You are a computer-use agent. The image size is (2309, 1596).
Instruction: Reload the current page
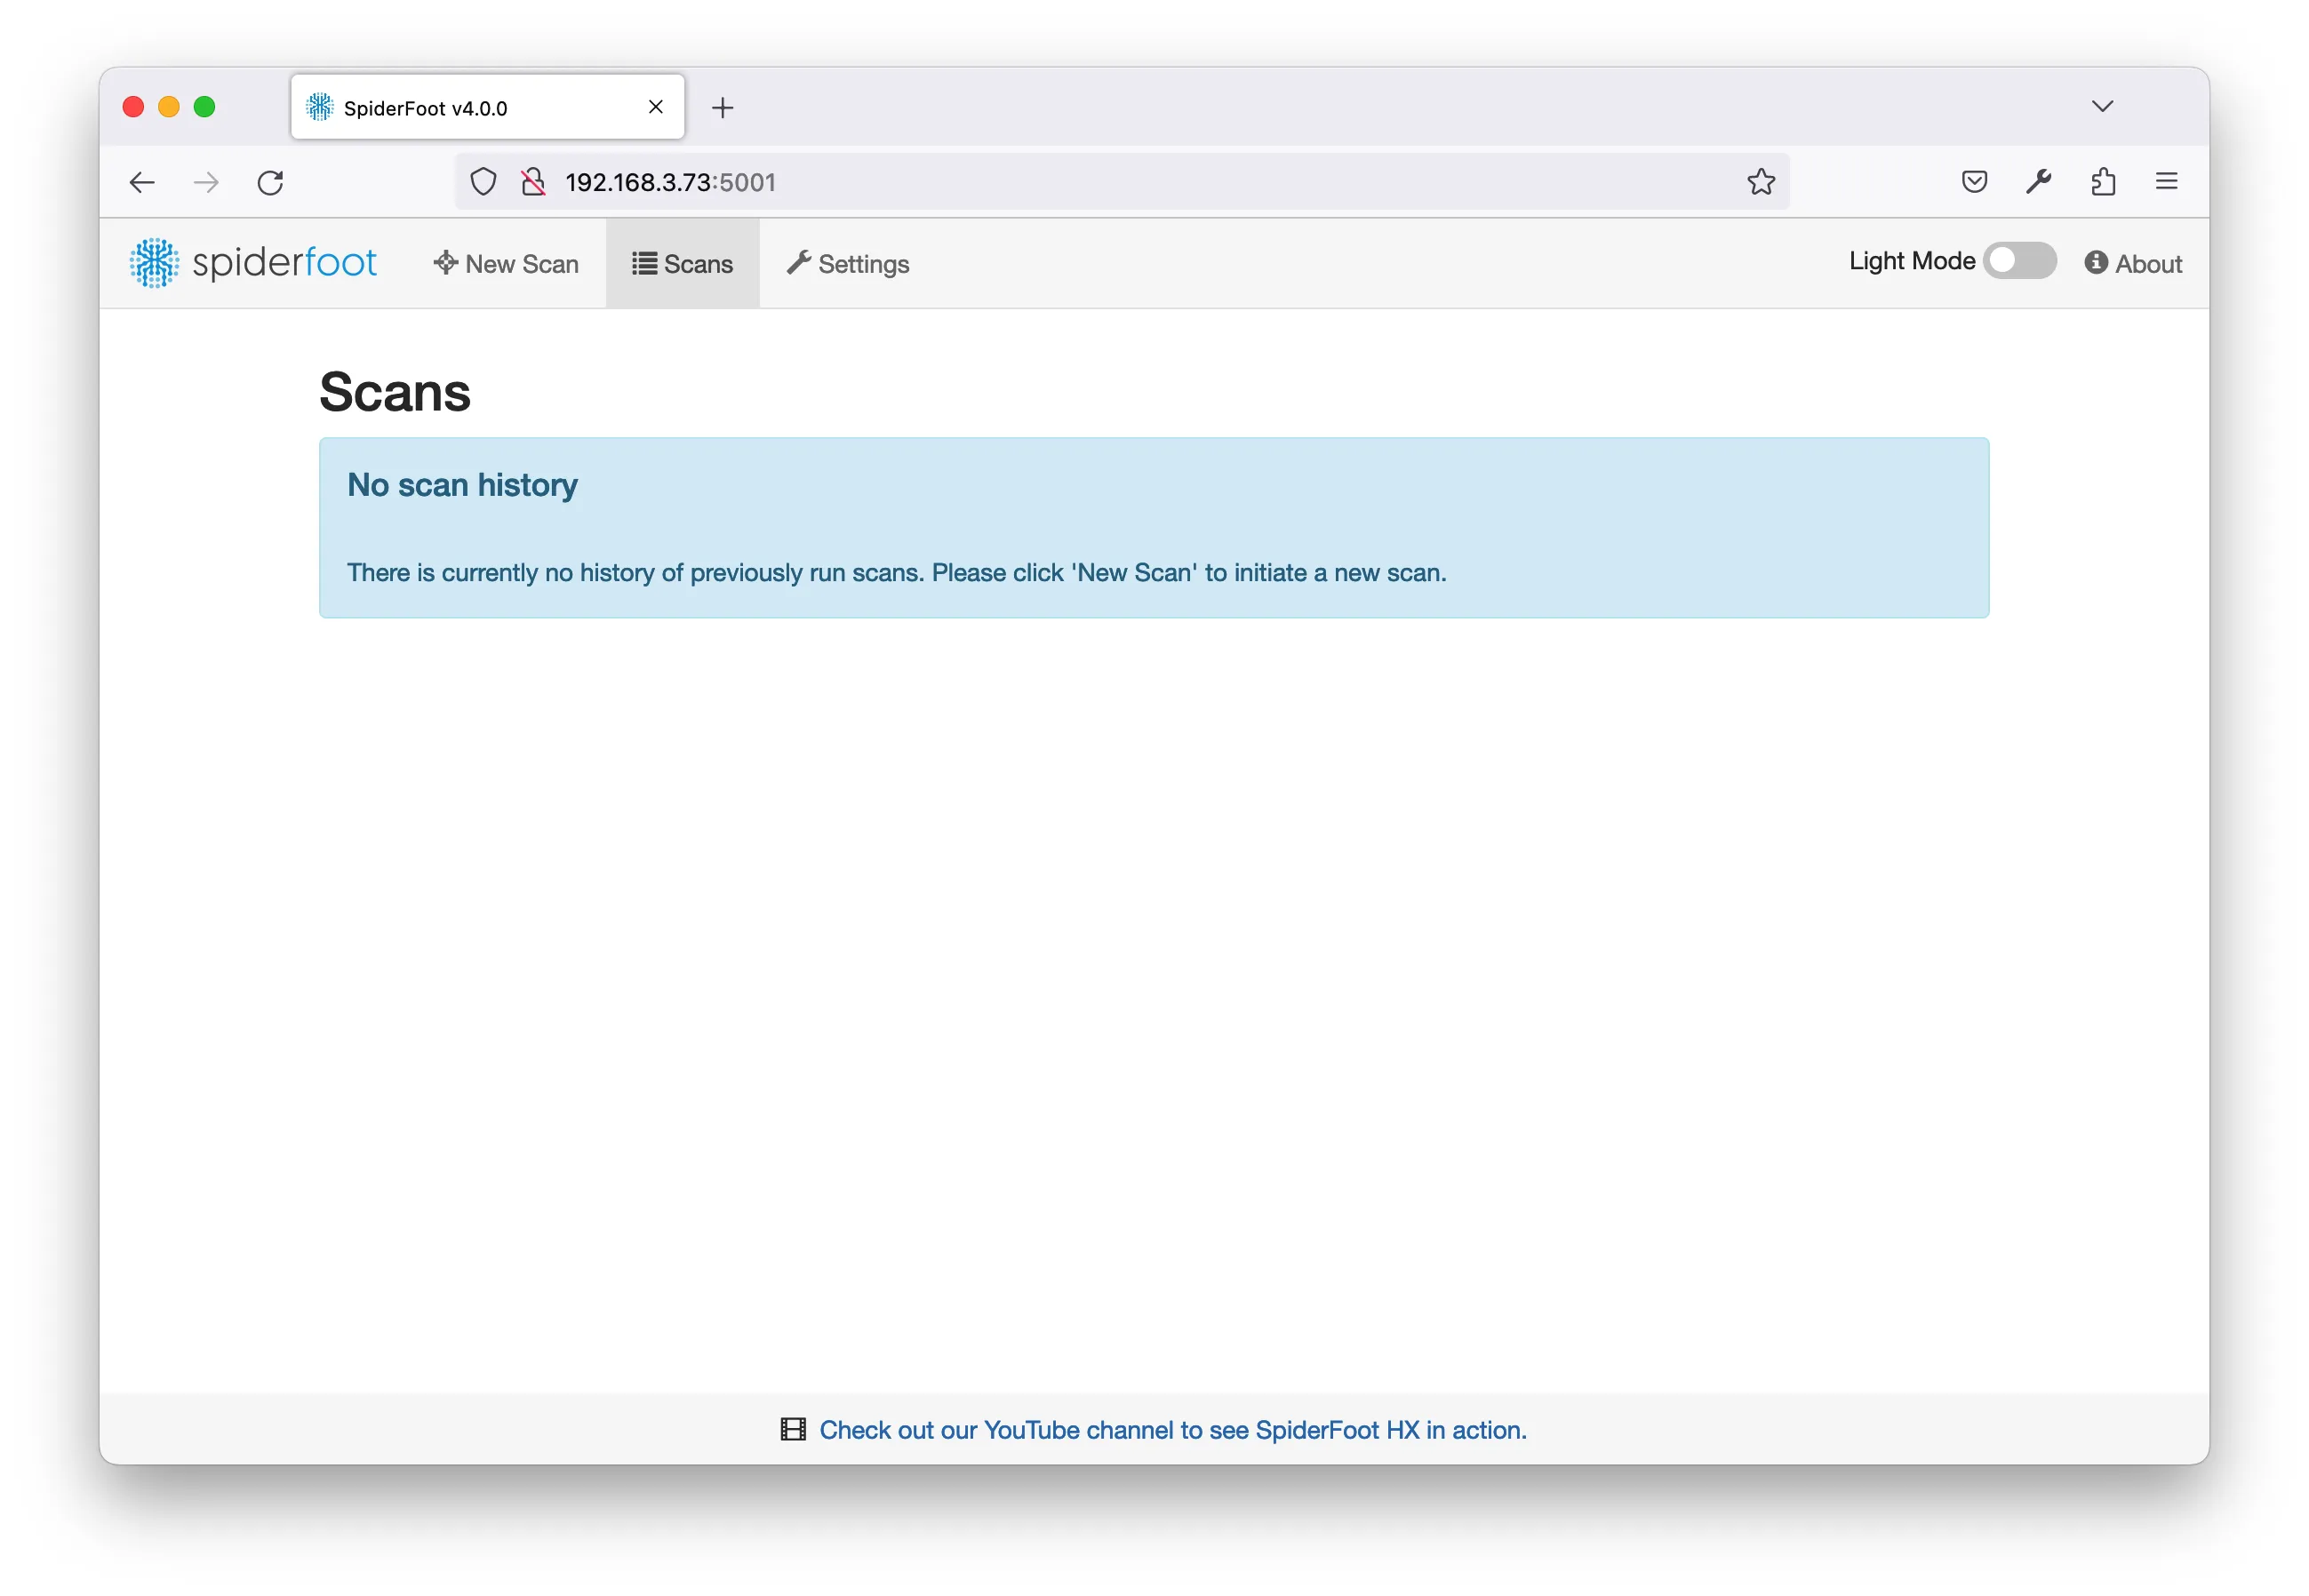[x=270, y=182]
